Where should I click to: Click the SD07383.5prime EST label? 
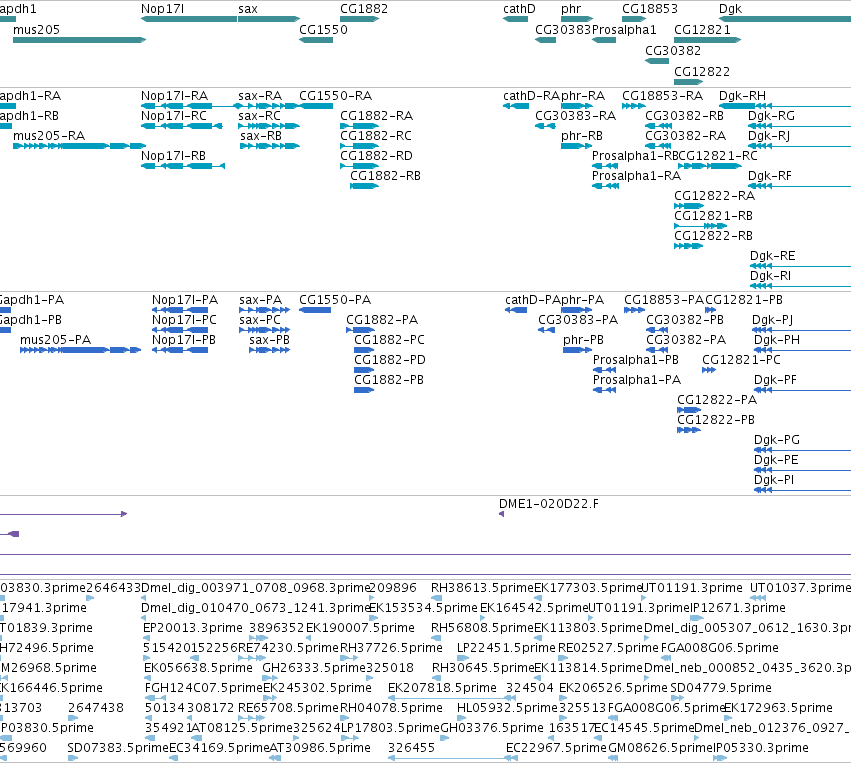coord(118,748)
